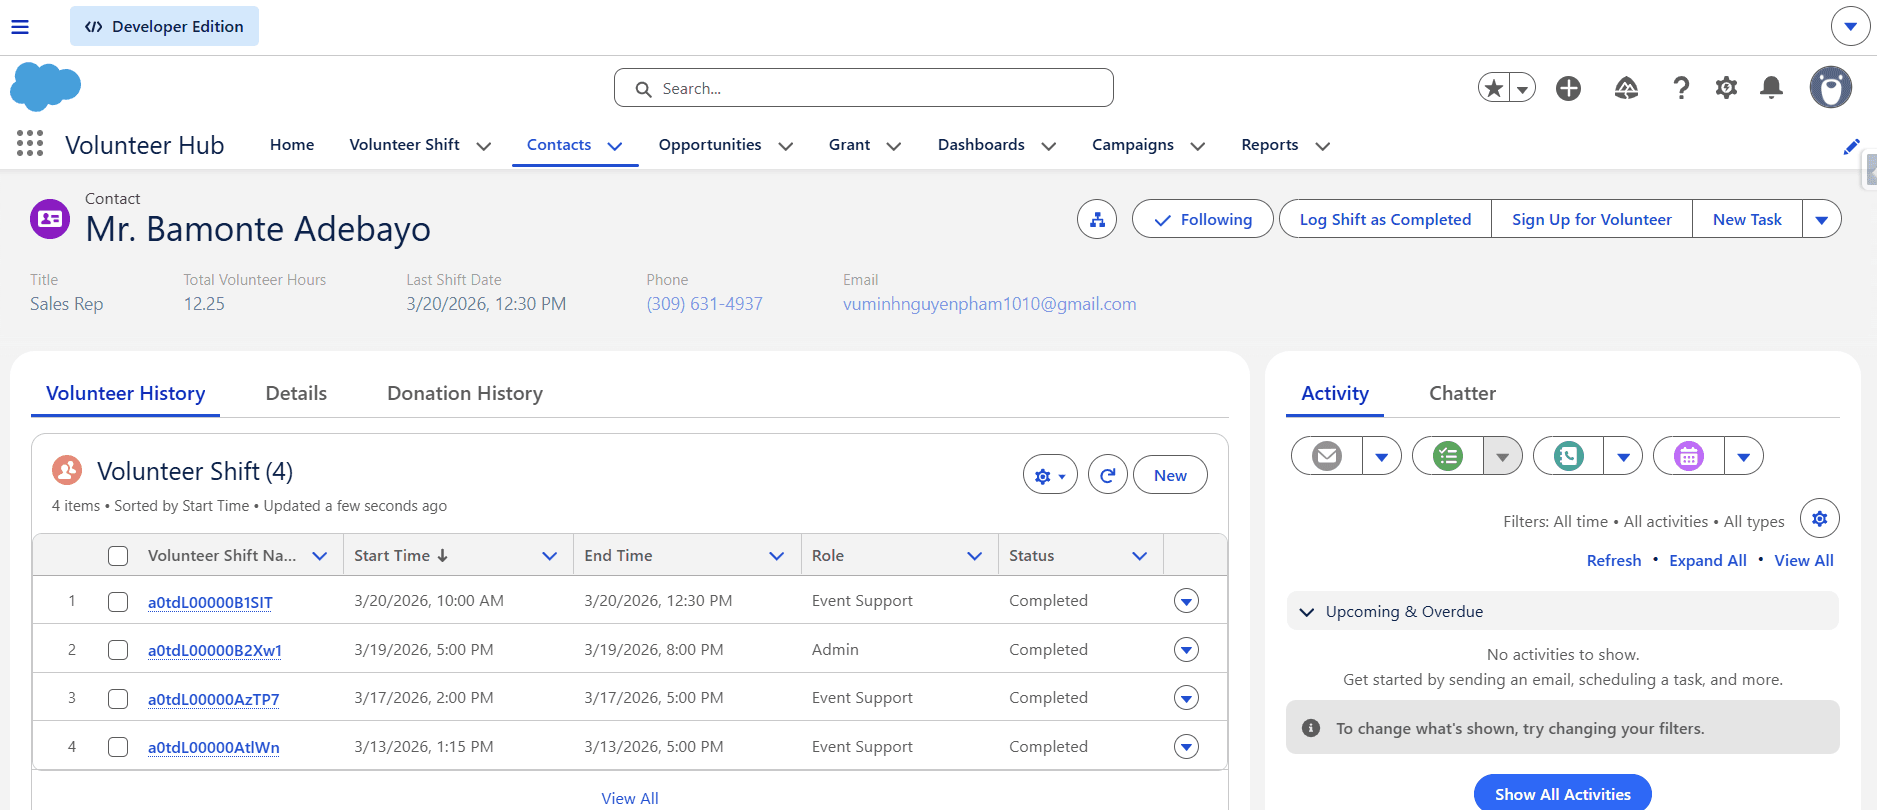Toggle the select-all rows checkbox

118,556
